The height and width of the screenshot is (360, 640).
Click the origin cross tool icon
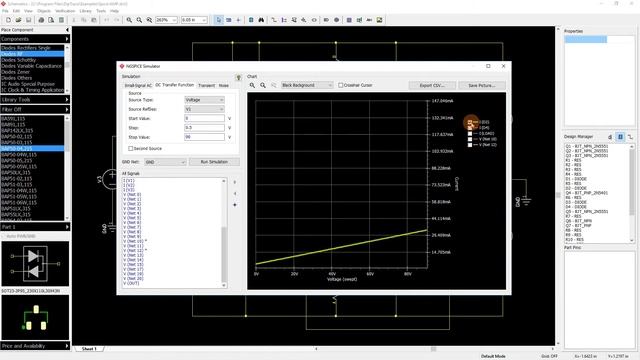[238, 20]
